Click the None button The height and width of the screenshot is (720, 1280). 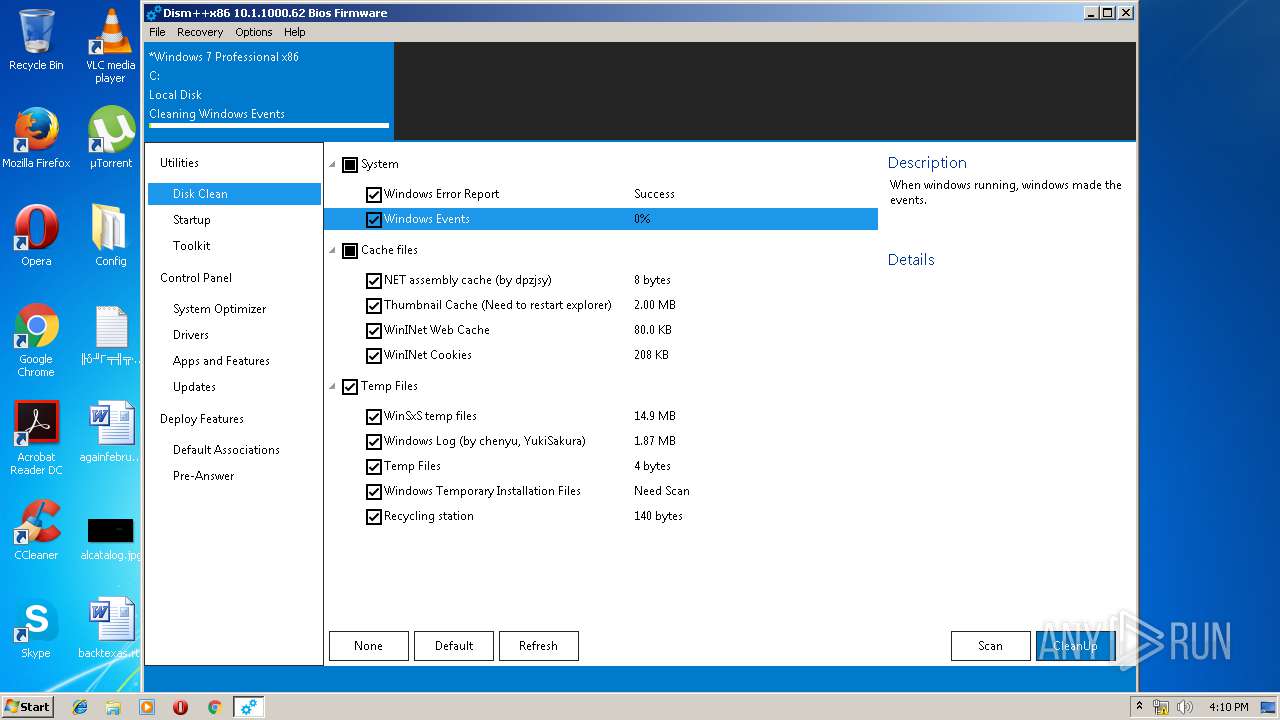[369, 646]
